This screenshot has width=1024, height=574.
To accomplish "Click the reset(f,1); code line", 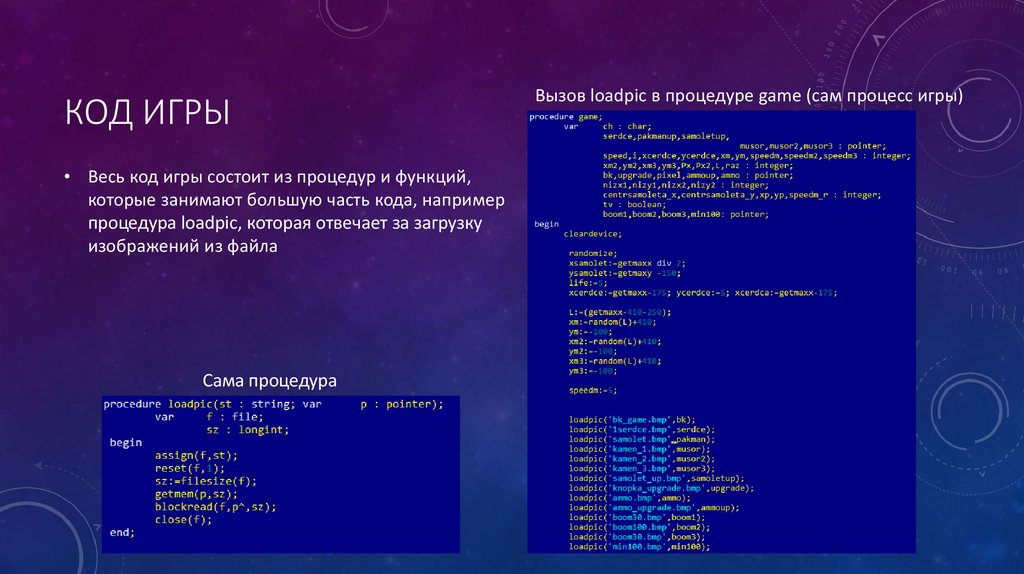I will 189,468.
